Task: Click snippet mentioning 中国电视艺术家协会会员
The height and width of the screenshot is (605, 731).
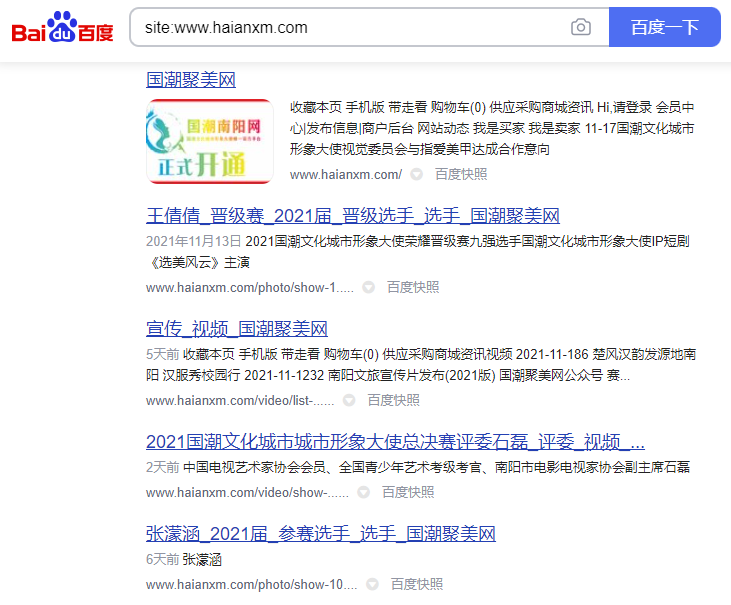Action: 436,467
